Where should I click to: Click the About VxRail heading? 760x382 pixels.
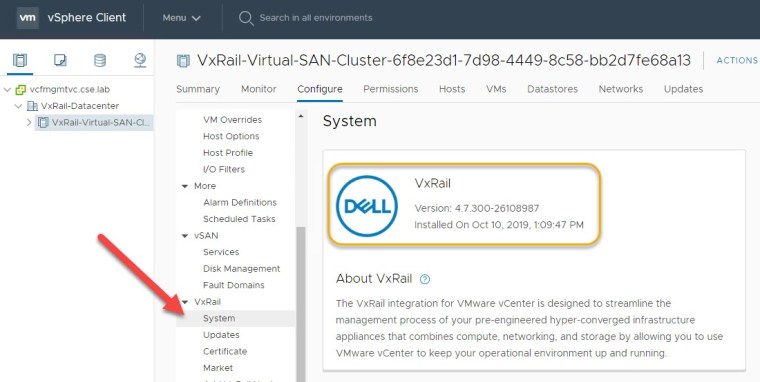[374, 279]
